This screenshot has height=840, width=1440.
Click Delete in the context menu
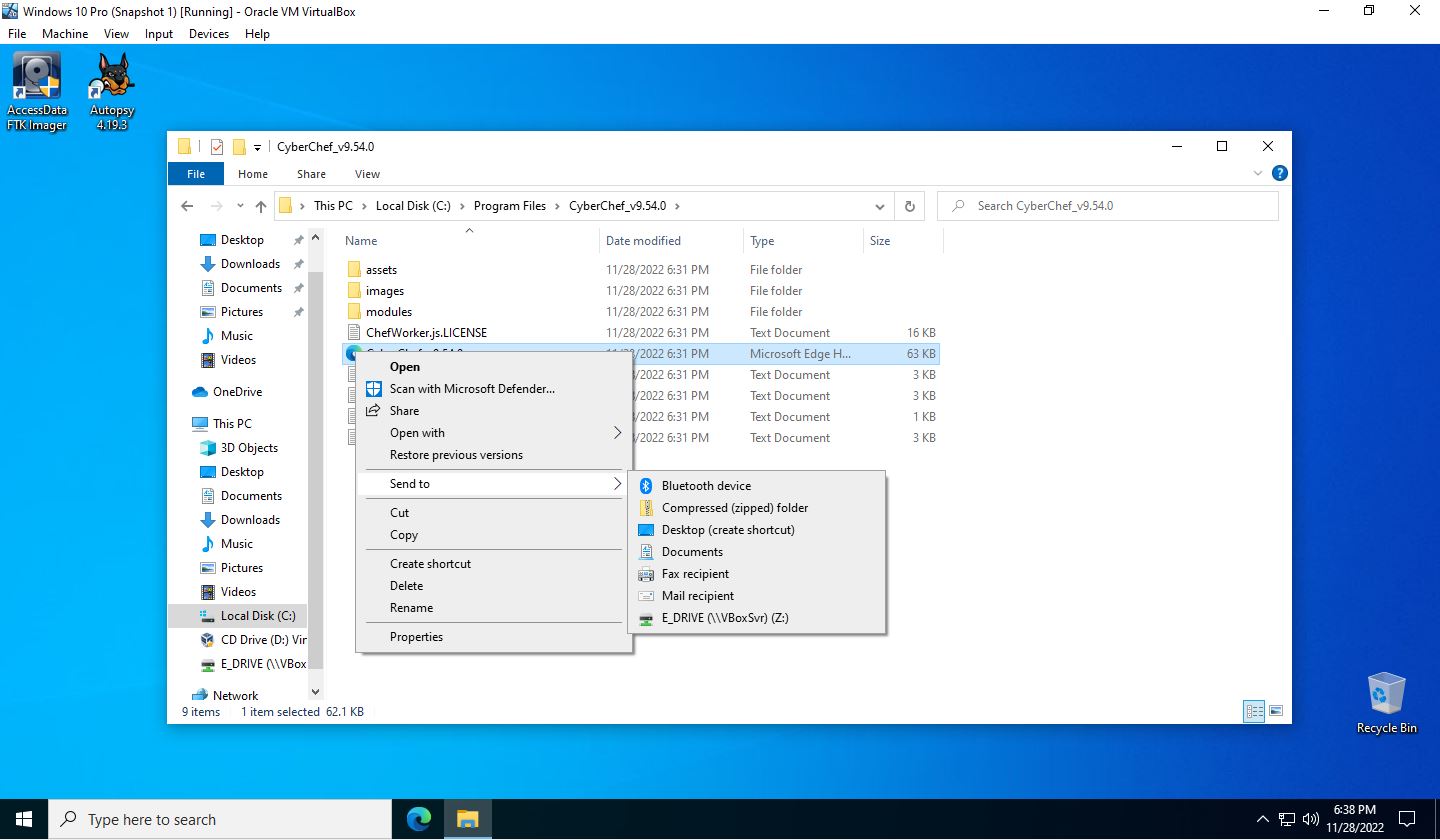pos(494,586)
